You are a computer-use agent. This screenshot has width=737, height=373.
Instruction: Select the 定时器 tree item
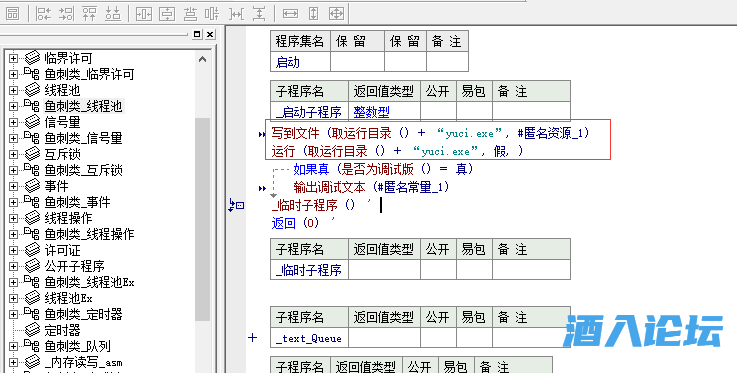62,330
